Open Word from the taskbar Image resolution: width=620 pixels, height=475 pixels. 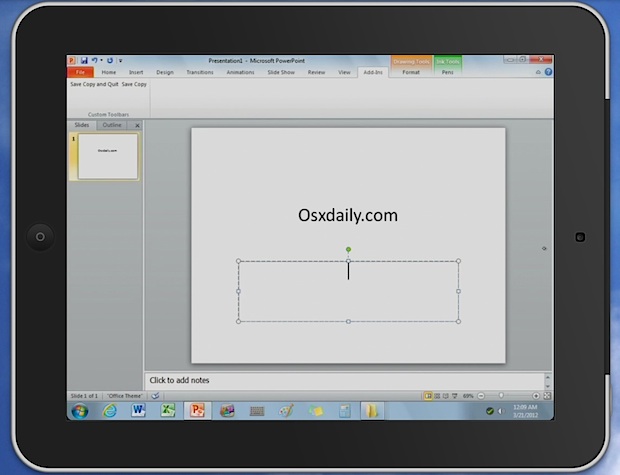tap(138, 411)
